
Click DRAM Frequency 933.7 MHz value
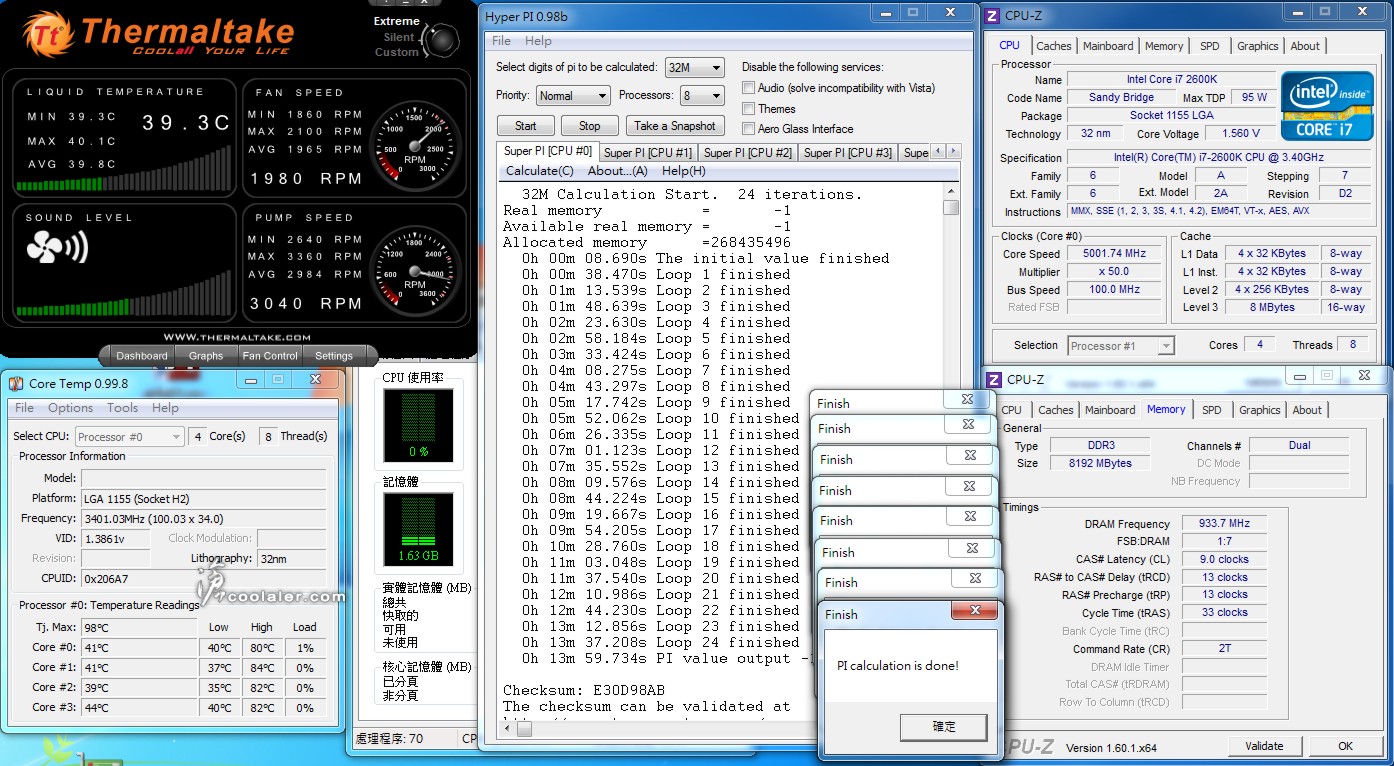click(x=1224, y=523)
